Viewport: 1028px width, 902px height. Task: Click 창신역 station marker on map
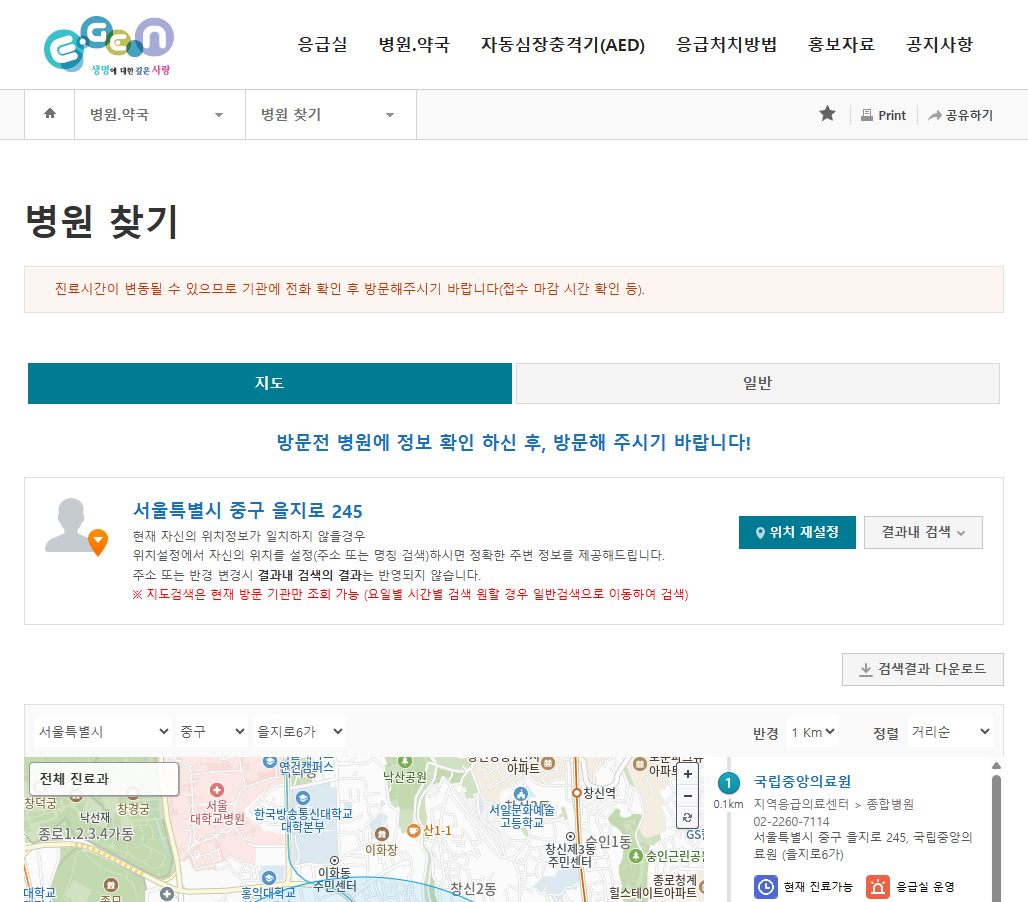tap(577, 793)
